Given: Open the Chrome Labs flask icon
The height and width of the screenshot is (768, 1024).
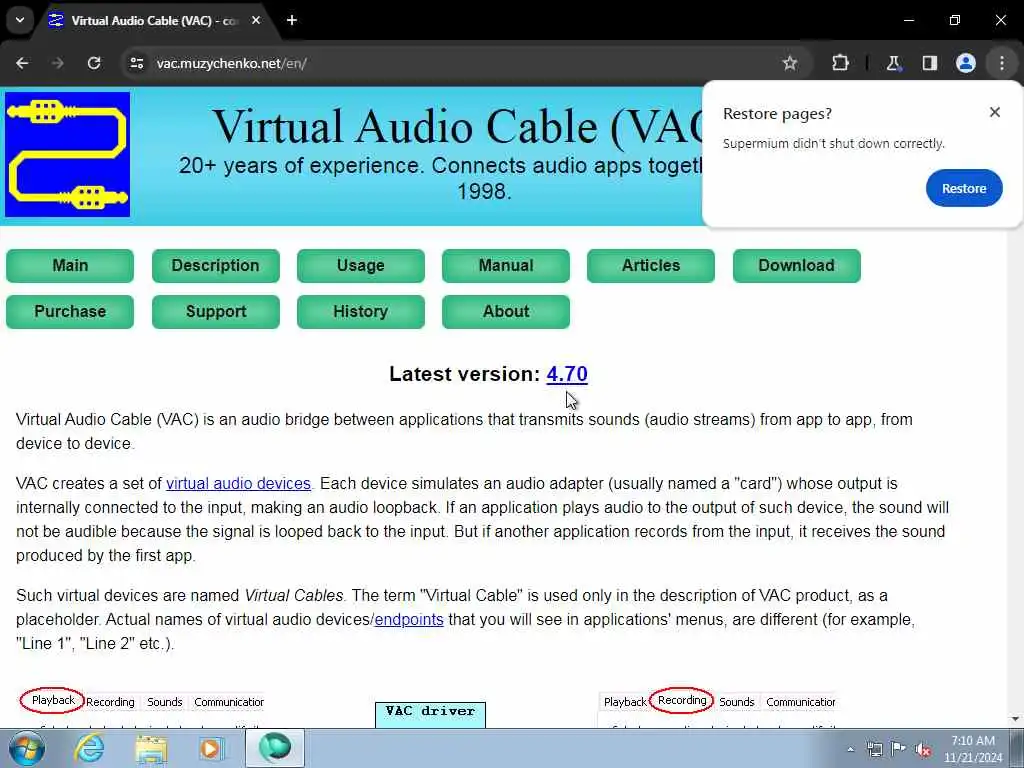Looking at the screenshot, I should 893,63.
